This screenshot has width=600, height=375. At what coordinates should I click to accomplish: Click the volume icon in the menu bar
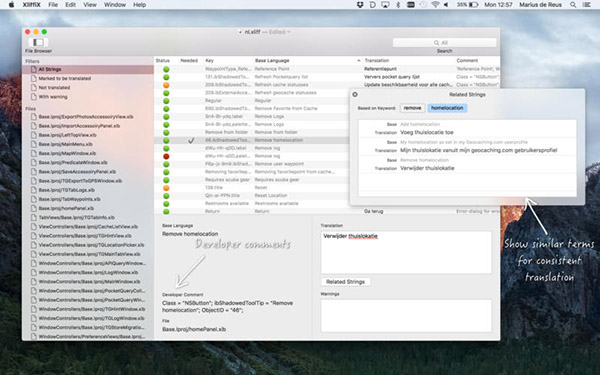tap(446, 5)
